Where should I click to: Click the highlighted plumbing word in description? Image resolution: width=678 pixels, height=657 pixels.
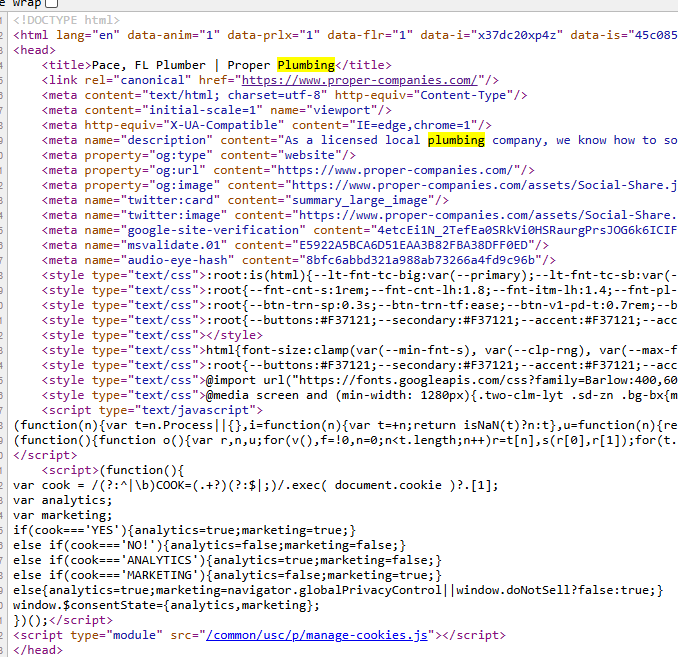[456, 140]
